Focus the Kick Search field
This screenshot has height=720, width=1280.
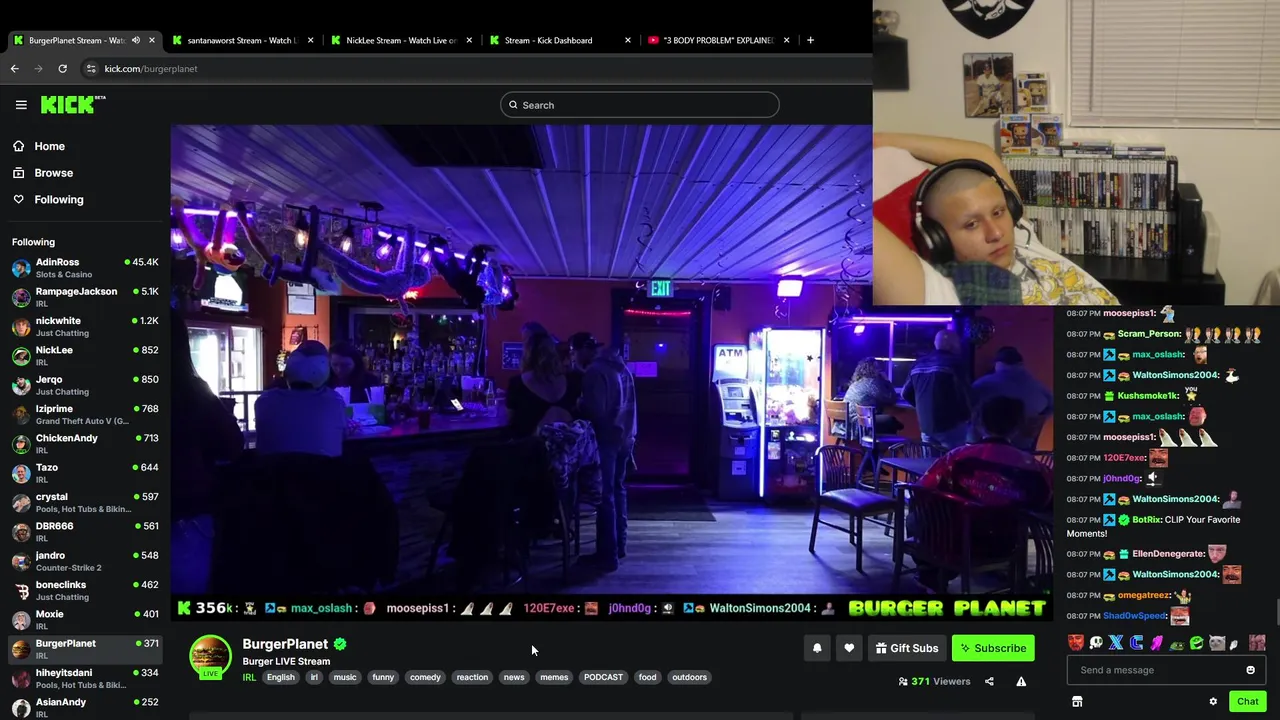tap(640, 105)
